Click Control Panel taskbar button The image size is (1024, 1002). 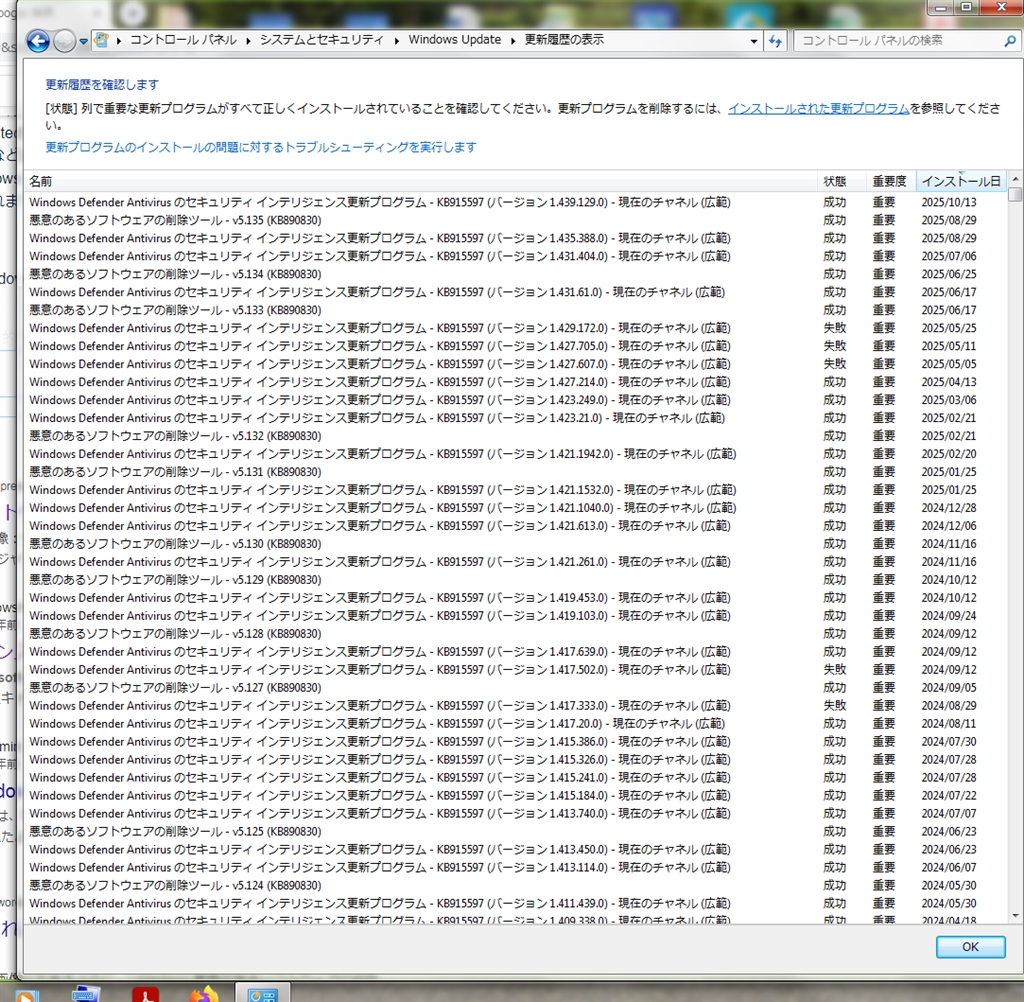(x=263, y=993)
